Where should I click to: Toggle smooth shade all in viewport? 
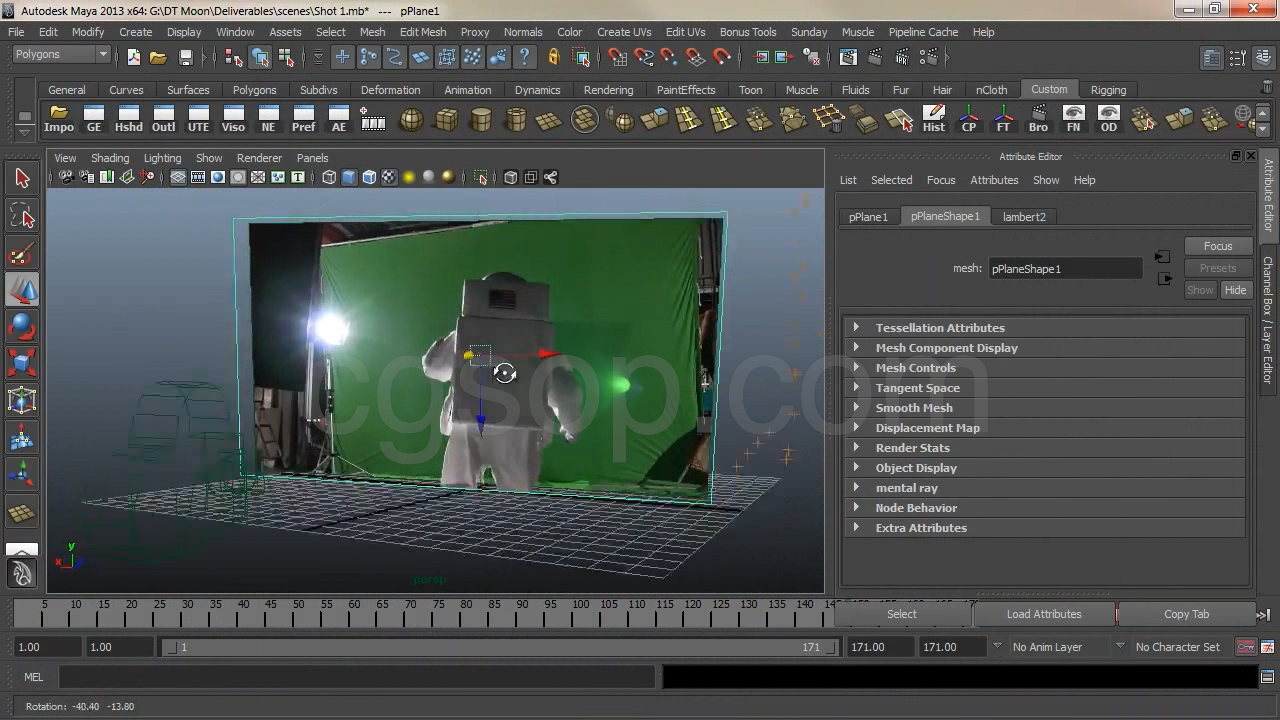[x=349, y=178]
